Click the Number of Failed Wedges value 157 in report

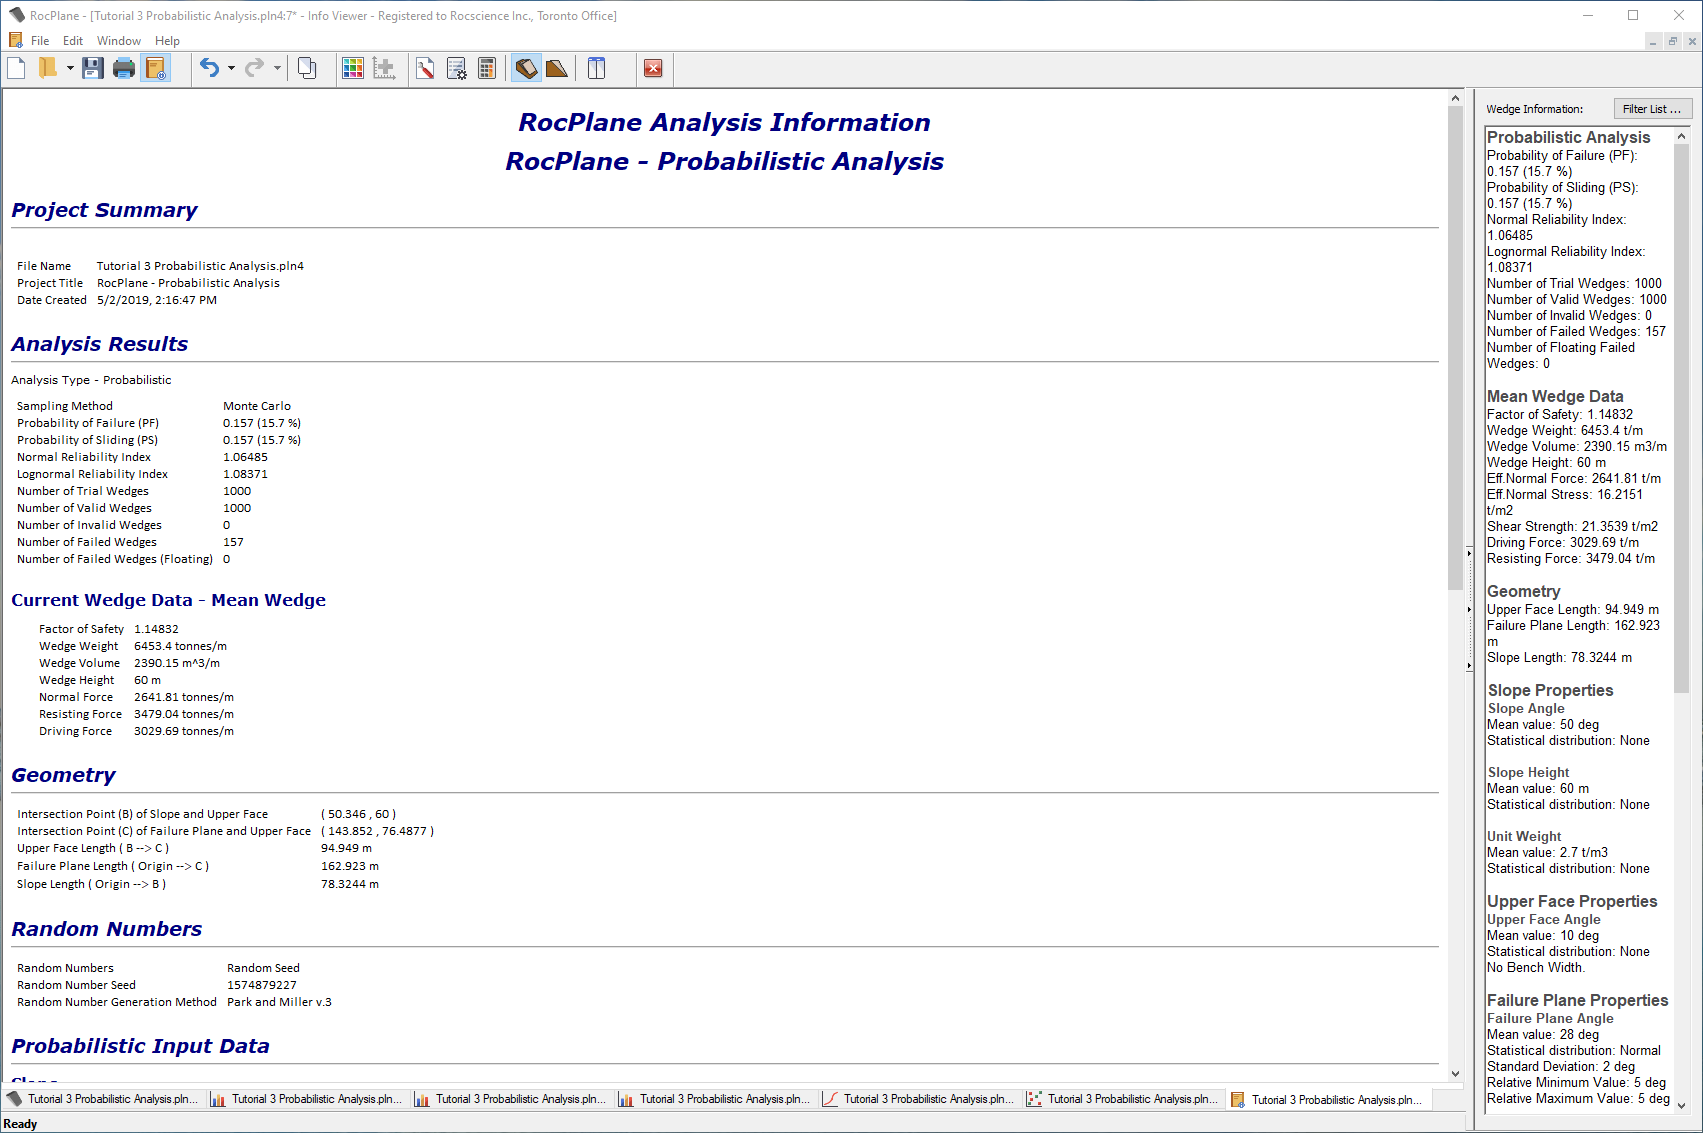[x=233, y=542]
